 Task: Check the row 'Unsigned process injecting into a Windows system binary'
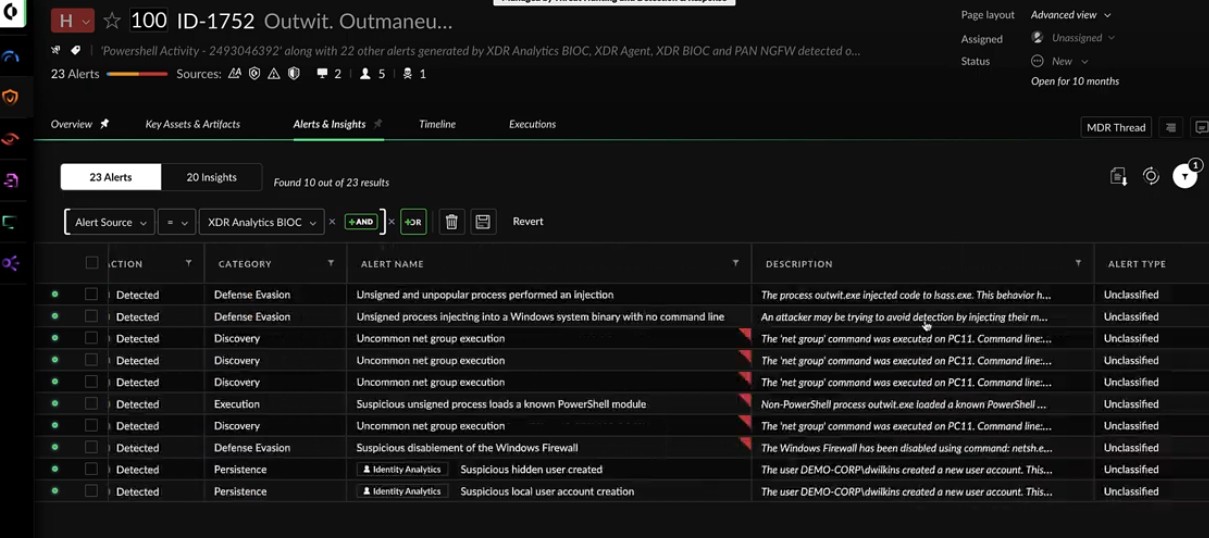(x=92, y=317)
